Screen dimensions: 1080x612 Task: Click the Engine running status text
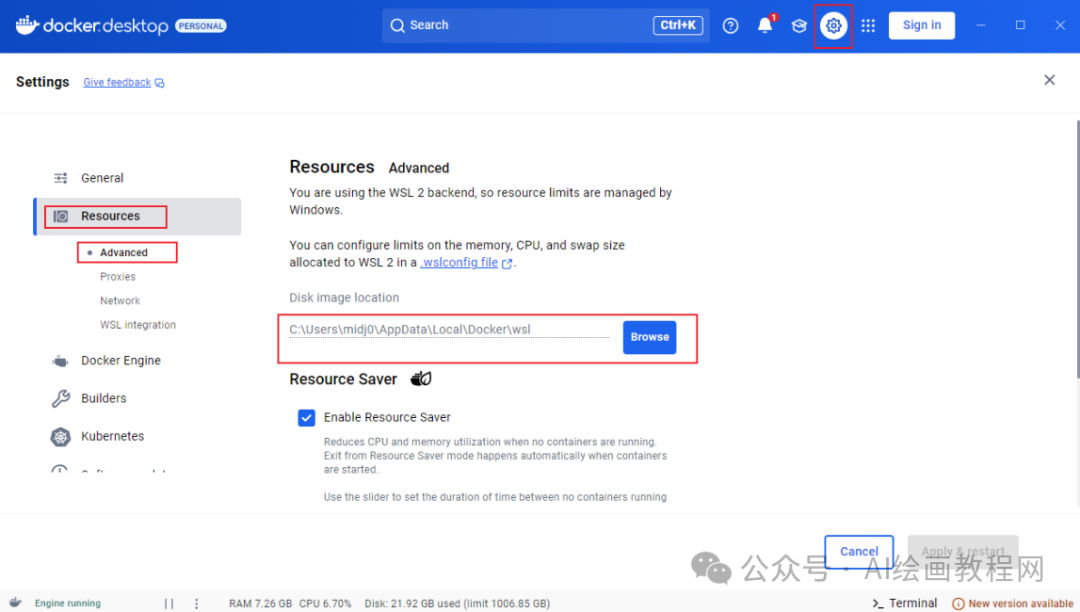click(x=68, y=603)
